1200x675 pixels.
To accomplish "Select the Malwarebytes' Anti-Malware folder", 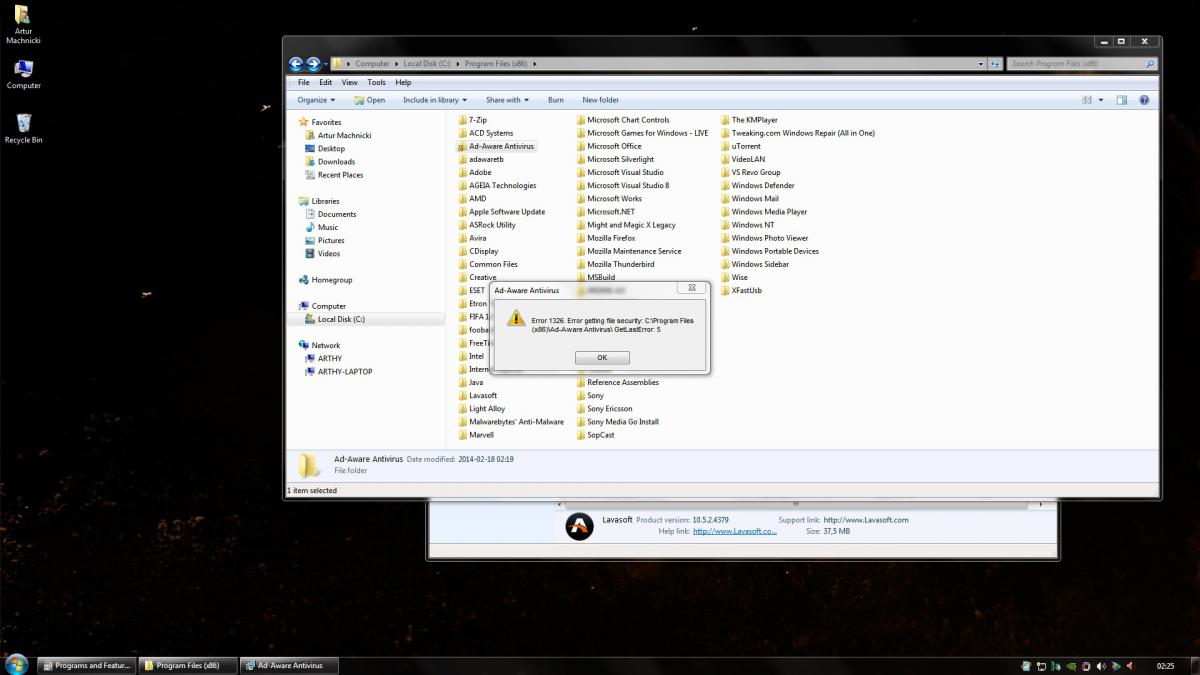I will pos(511,422).
